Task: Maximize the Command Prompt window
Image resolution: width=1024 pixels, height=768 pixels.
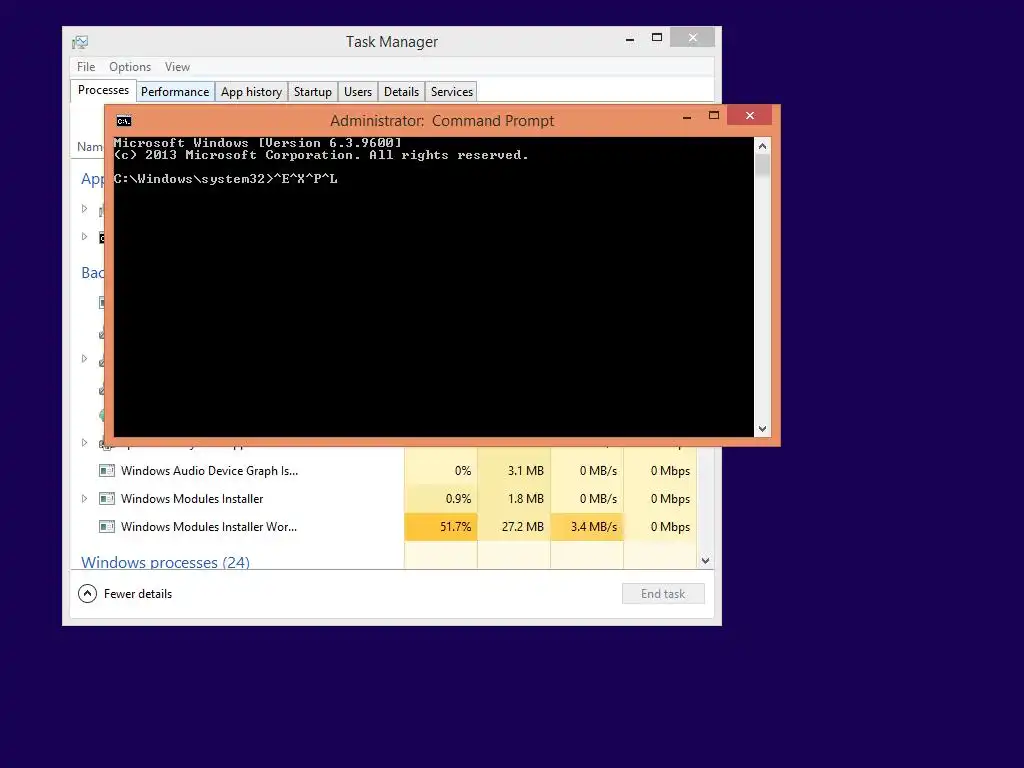Action: (714, 116)
